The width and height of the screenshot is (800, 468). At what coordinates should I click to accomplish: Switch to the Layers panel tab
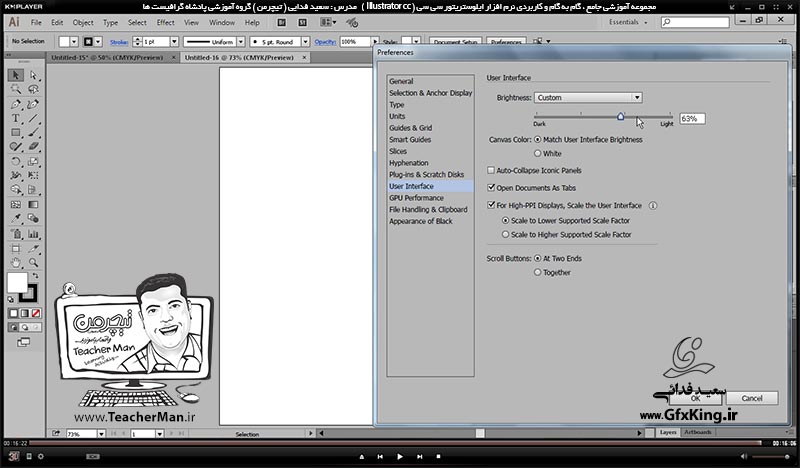point(668,432)
